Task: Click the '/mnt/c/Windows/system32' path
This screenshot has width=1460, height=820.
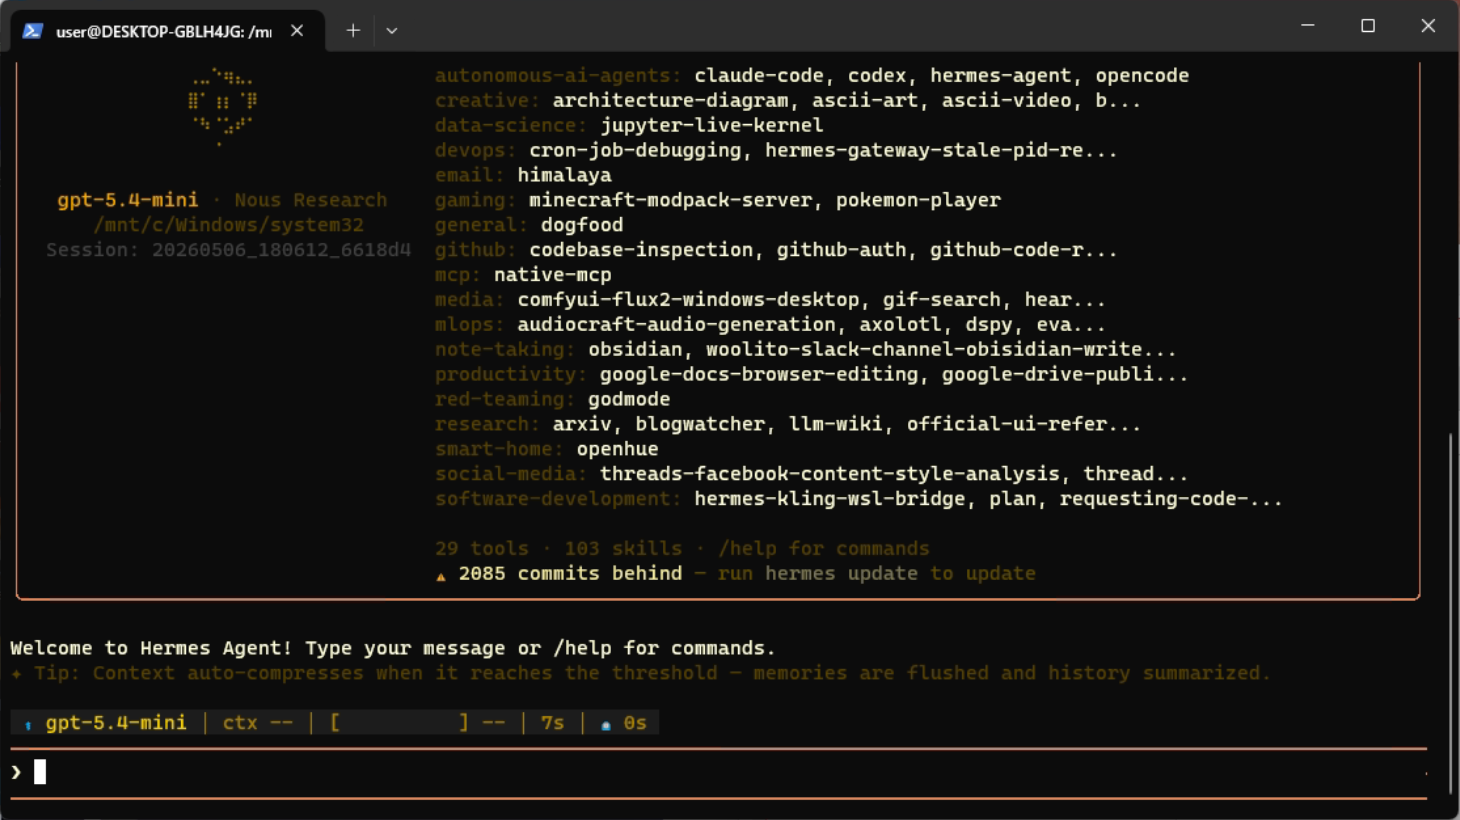Action: (229, 225)
